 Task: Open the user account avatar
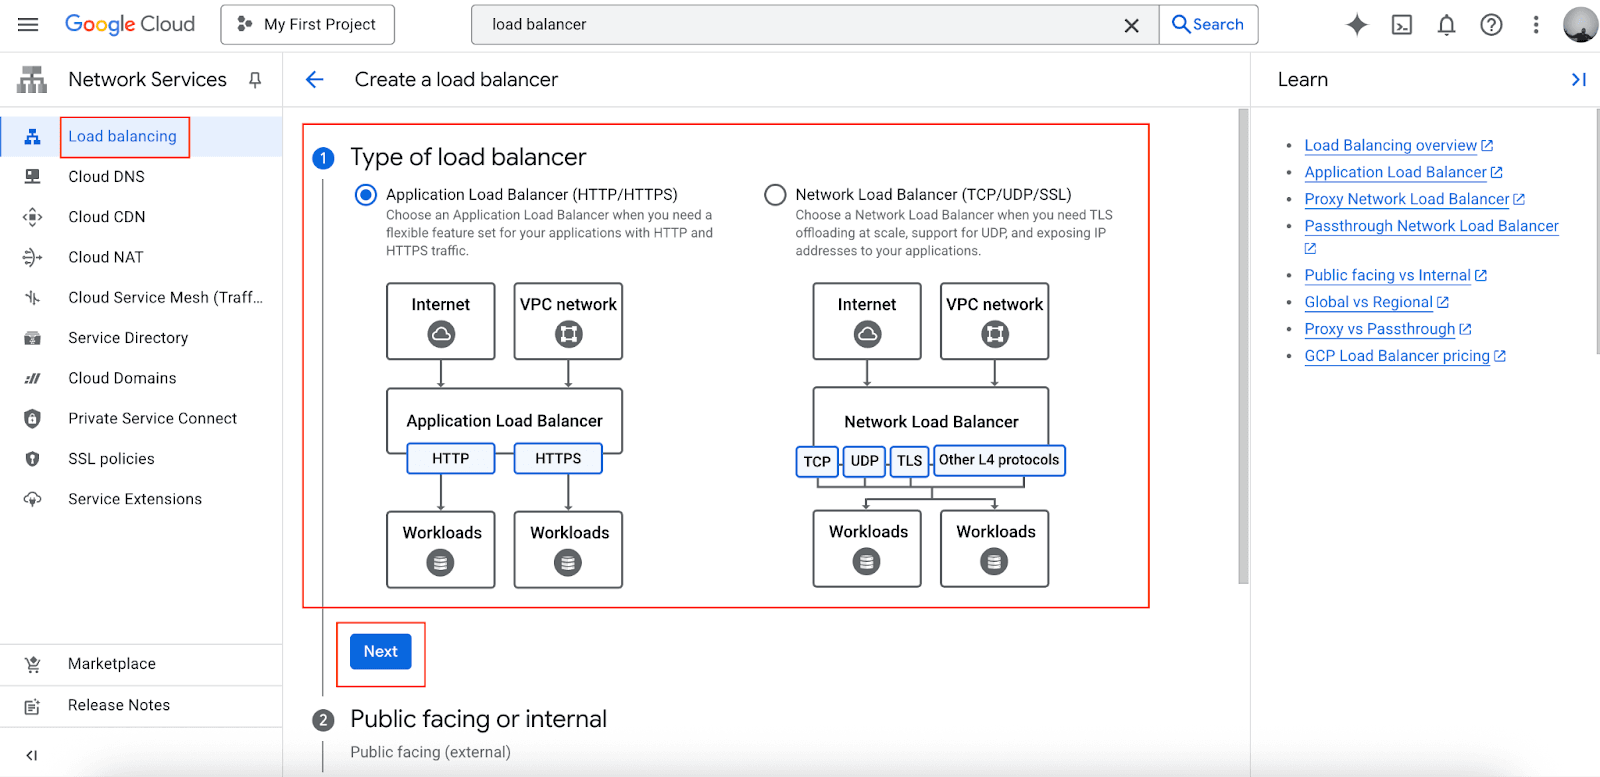tap(1580, 25)
